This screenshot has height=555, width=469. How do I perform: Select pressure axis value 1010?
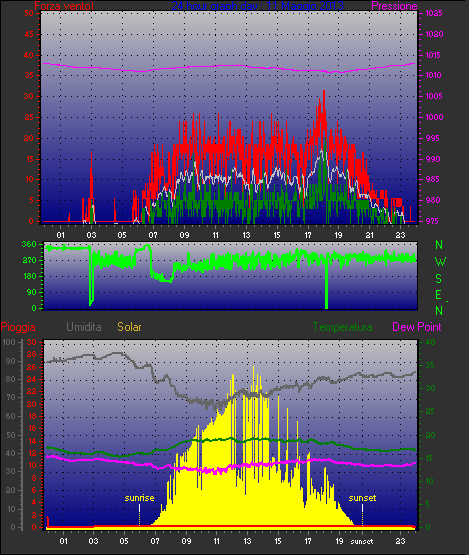(x=434, y=75)
